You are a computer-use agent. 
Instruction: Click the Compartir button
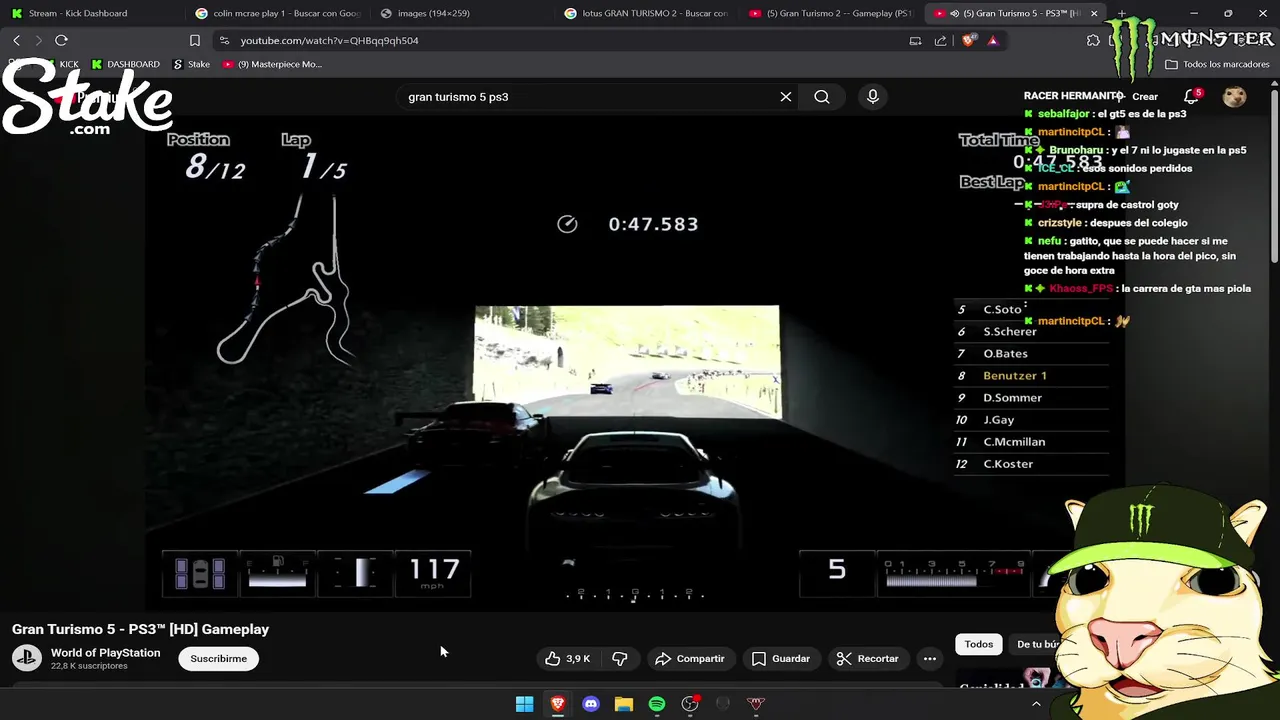click(x=690, y=658)
